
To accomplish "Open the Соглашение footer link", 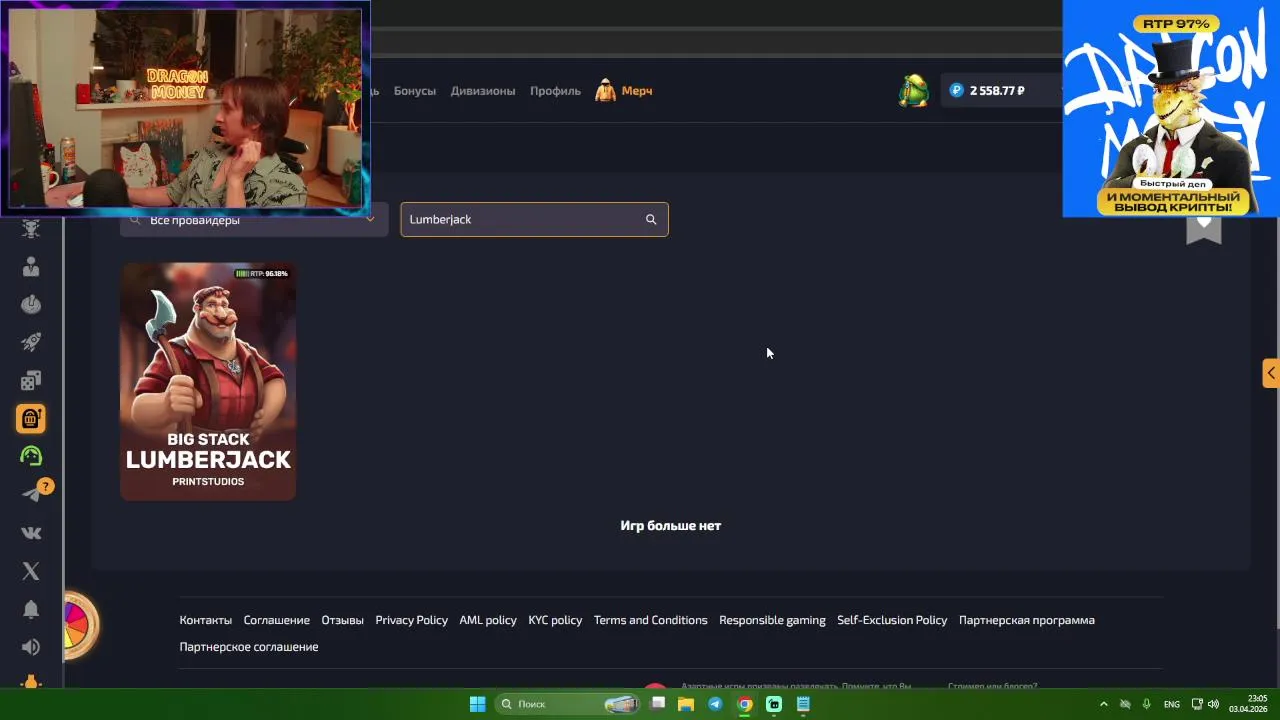I will [x=277, y=620].
